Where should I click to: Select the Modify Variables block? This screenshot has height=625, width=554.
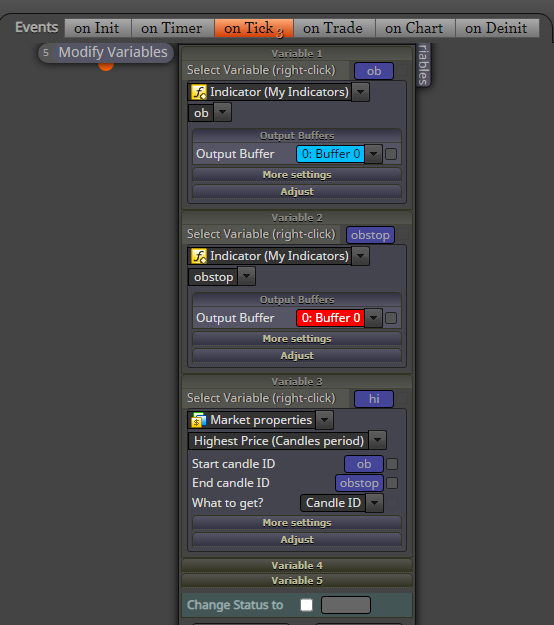point(106,53)
